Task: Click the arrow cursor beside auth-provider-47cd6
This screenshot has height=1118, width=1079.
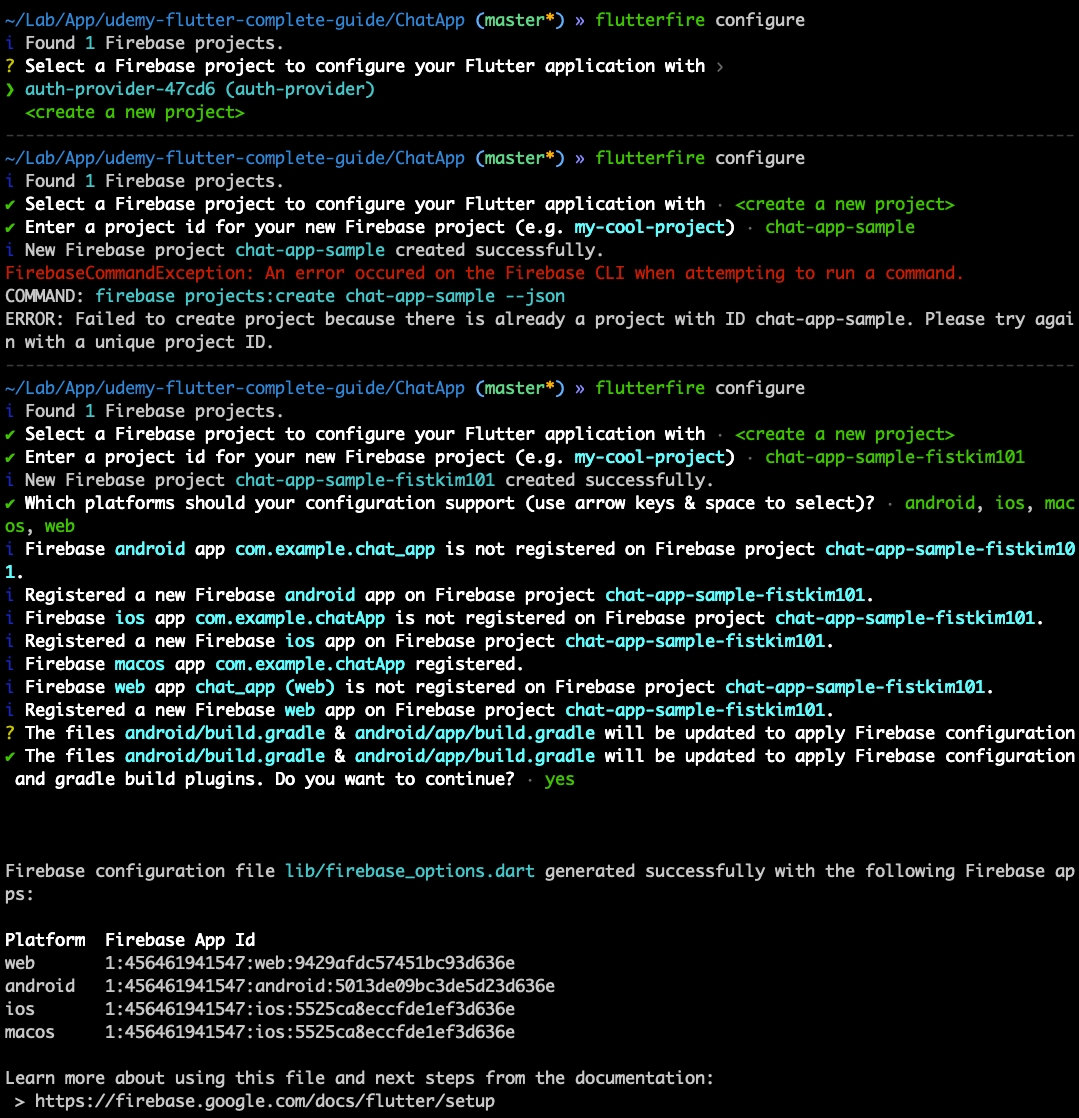Action: point(10,89)
